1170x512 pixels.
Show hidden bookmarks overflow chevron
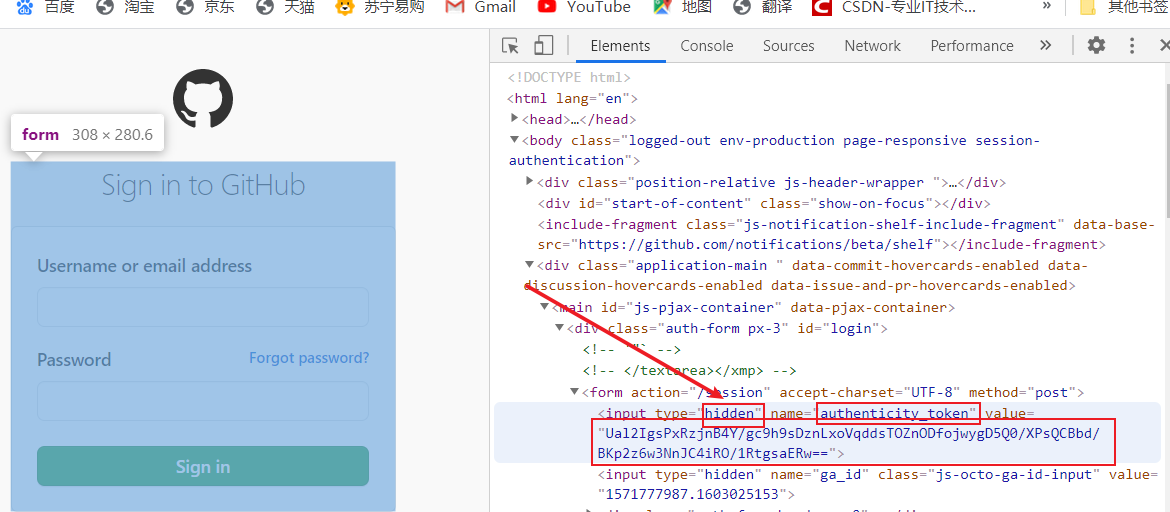tap(1047, 7)
